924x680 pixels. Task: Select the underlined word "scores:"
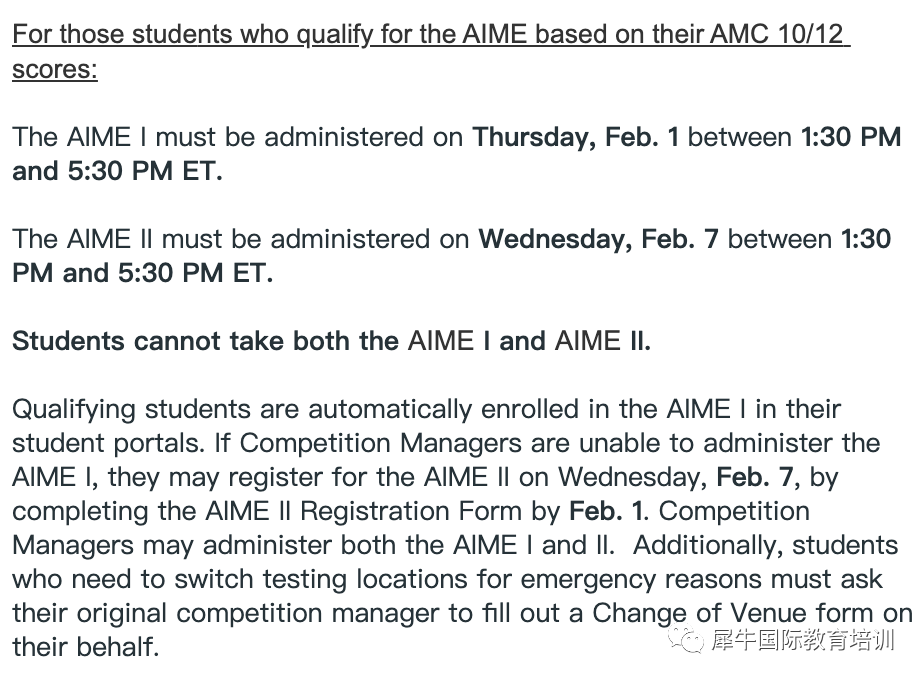(x=55, y=70)
